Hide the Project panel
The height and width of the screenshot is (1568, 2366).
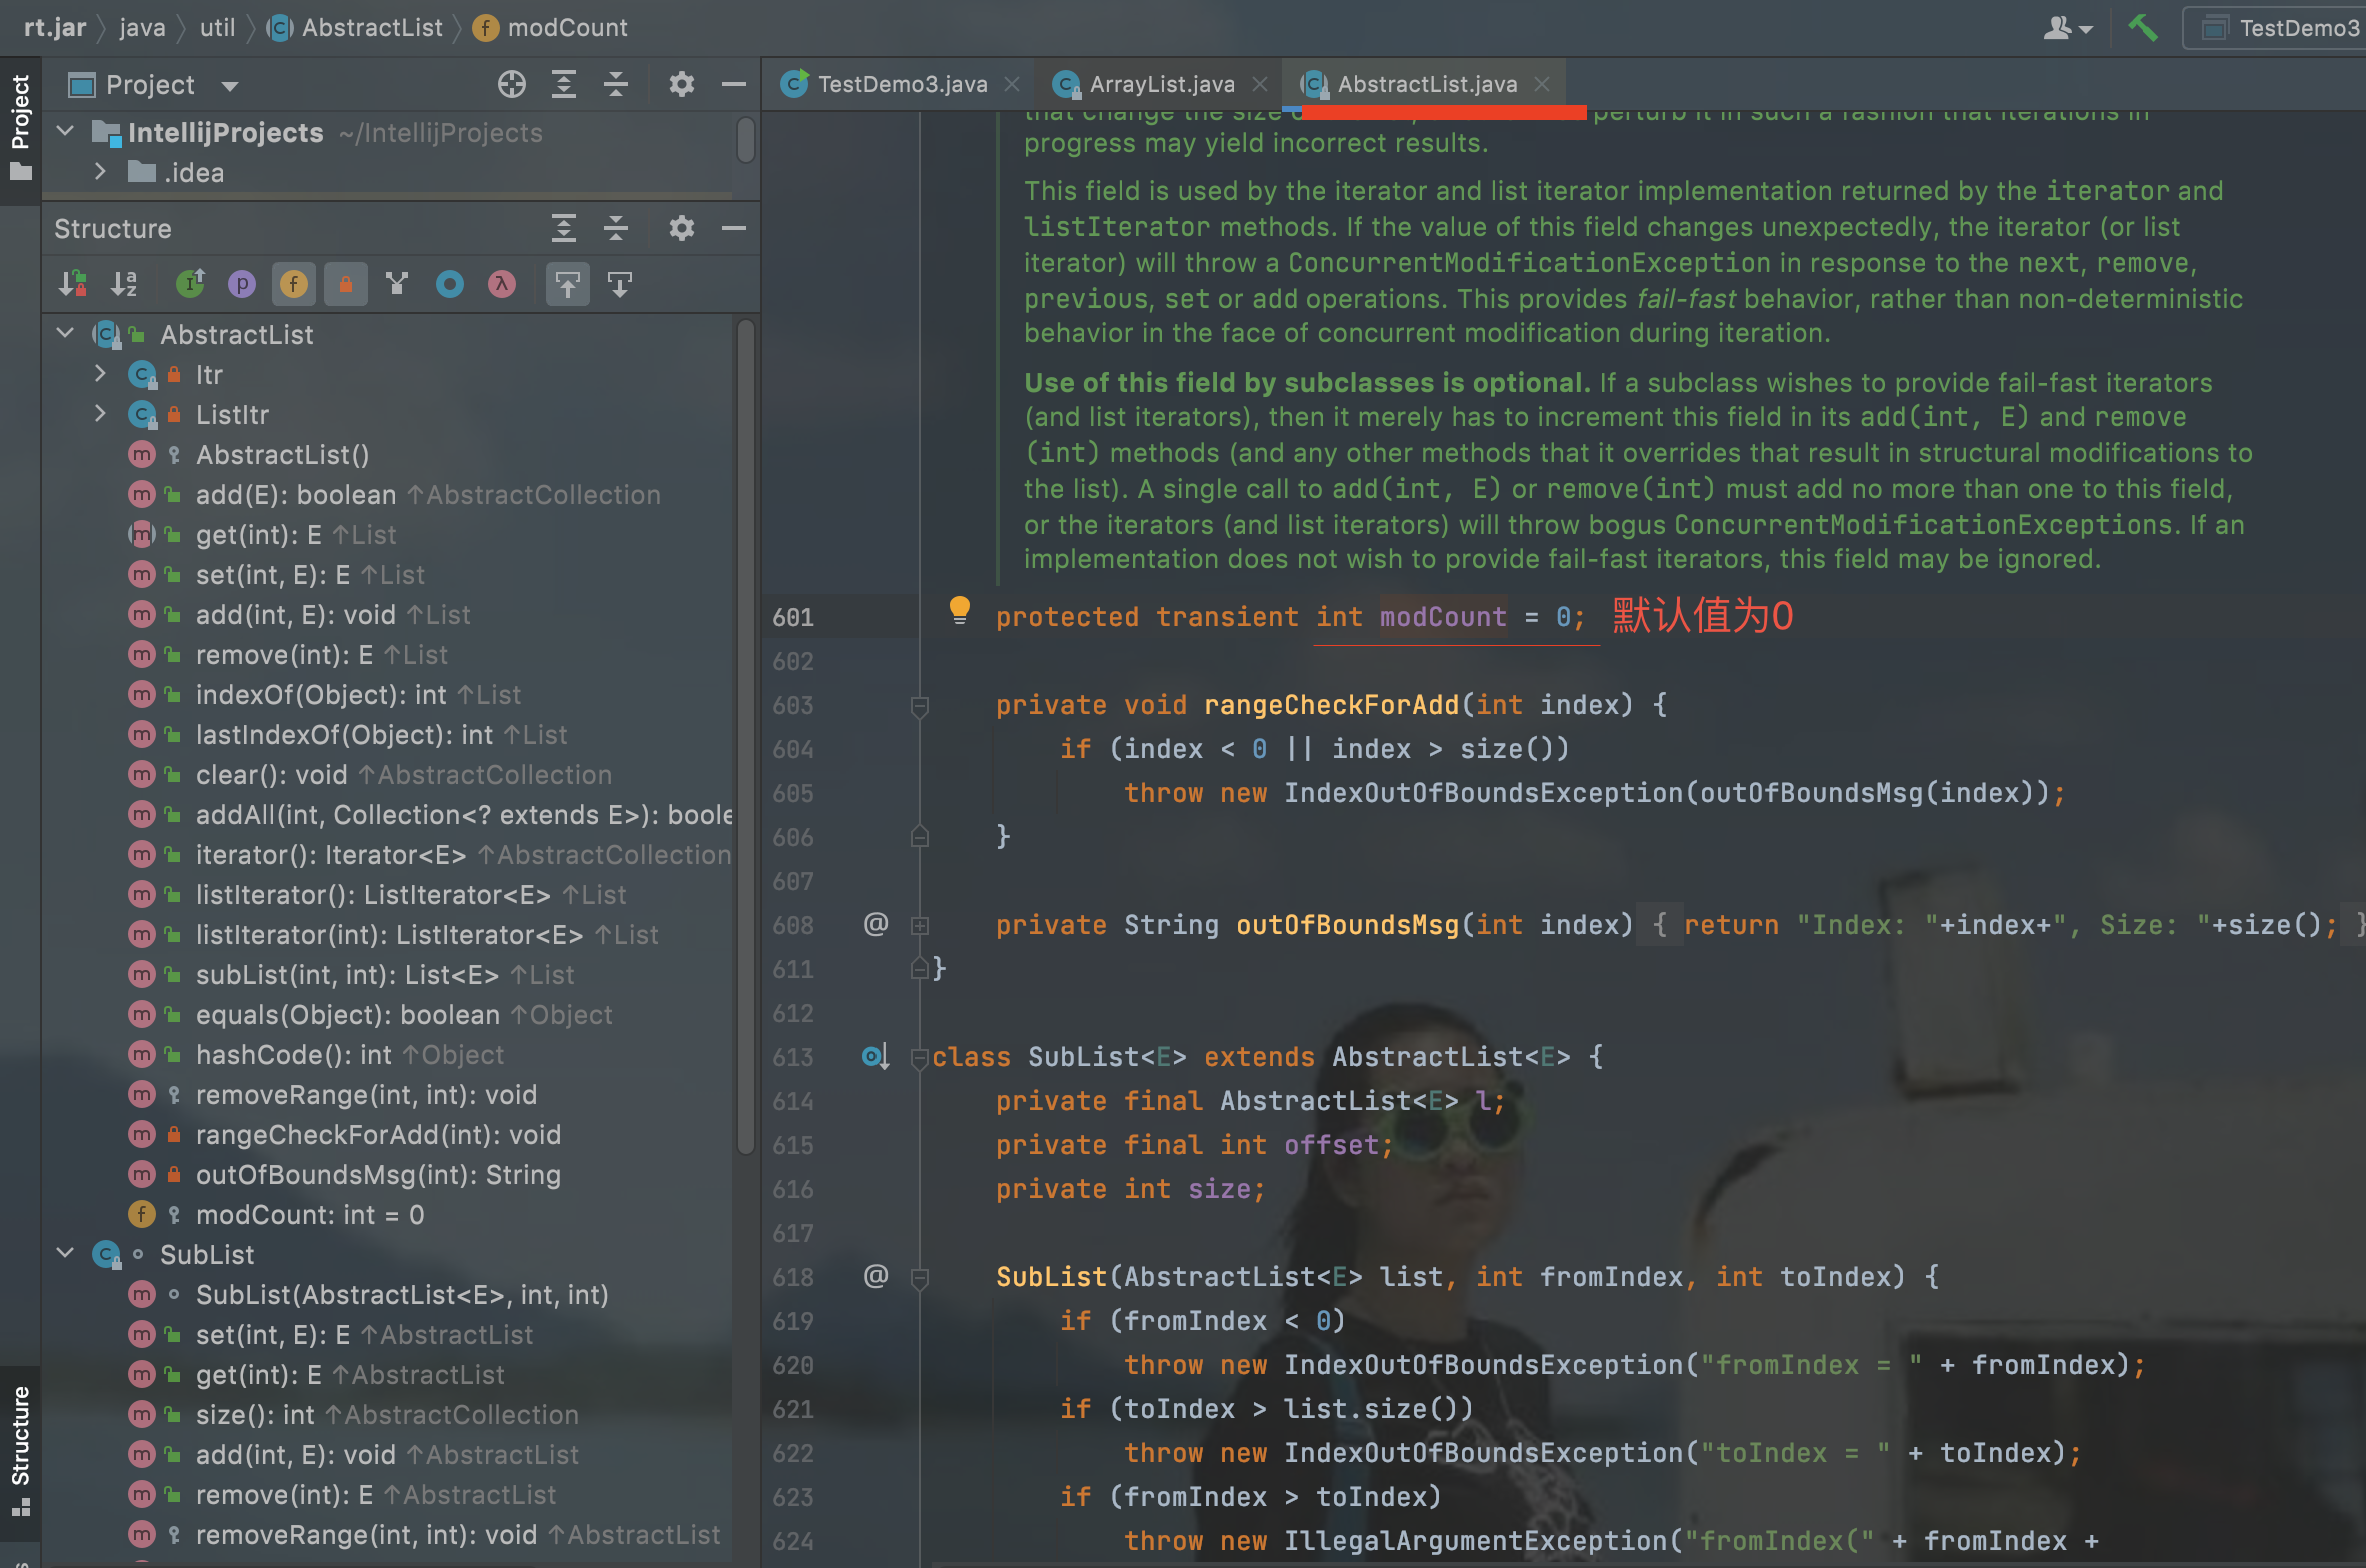point(734,85)
